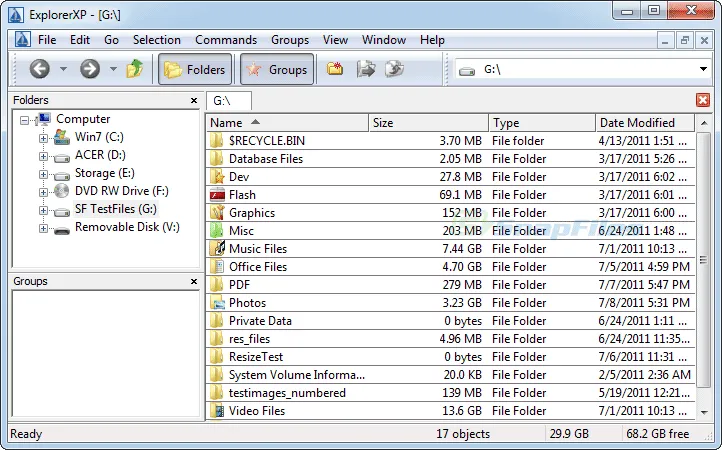Viewport: 722px width, 450px height.
Task: Toggle the Folders pane button
Action: coord(195,70)
